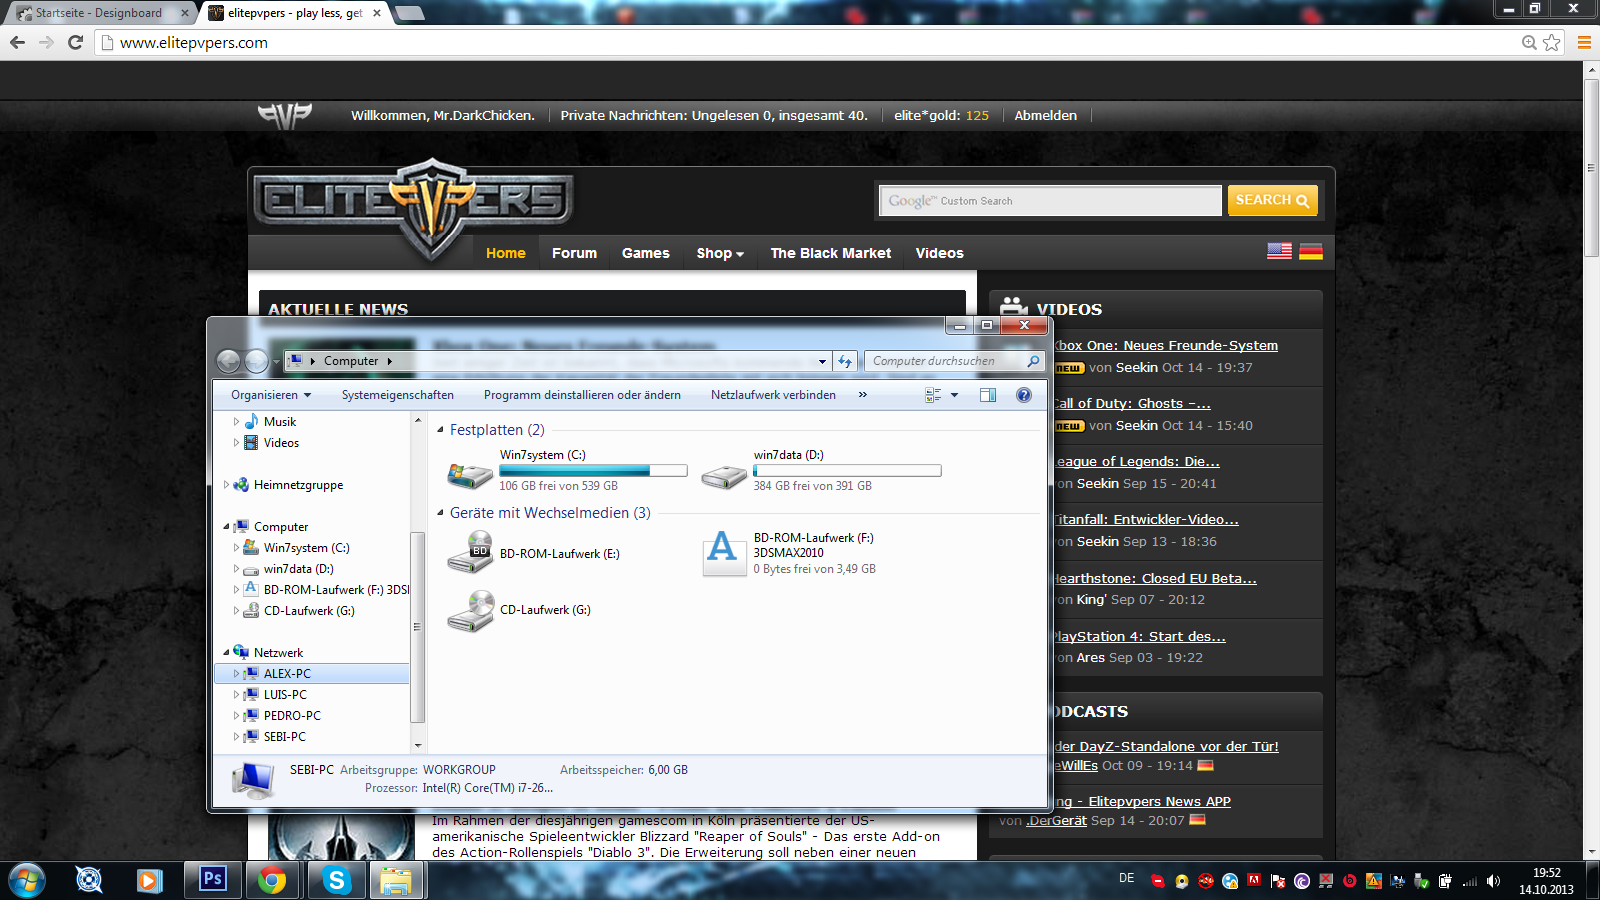The image size is (1600, 900).
Task: Open PlayStation 4: Start des... link
Action: [x=1139, y=637]
